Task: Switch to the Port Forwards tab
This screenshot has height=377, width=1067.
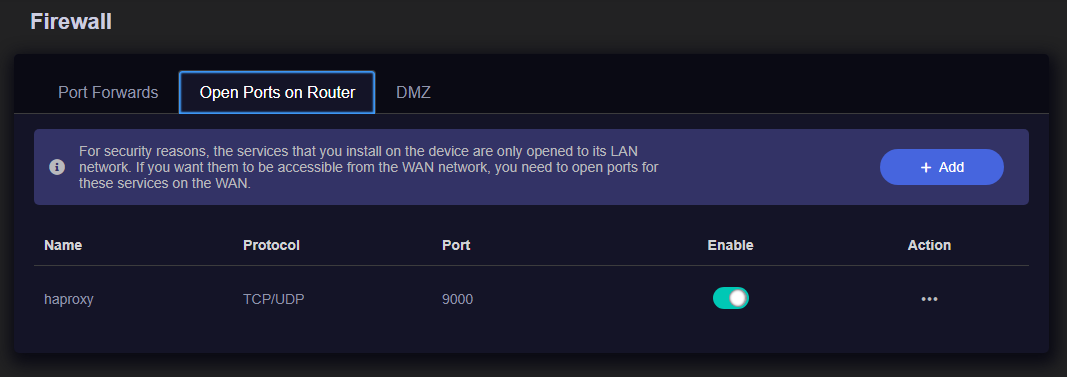Action: point(108,92)
